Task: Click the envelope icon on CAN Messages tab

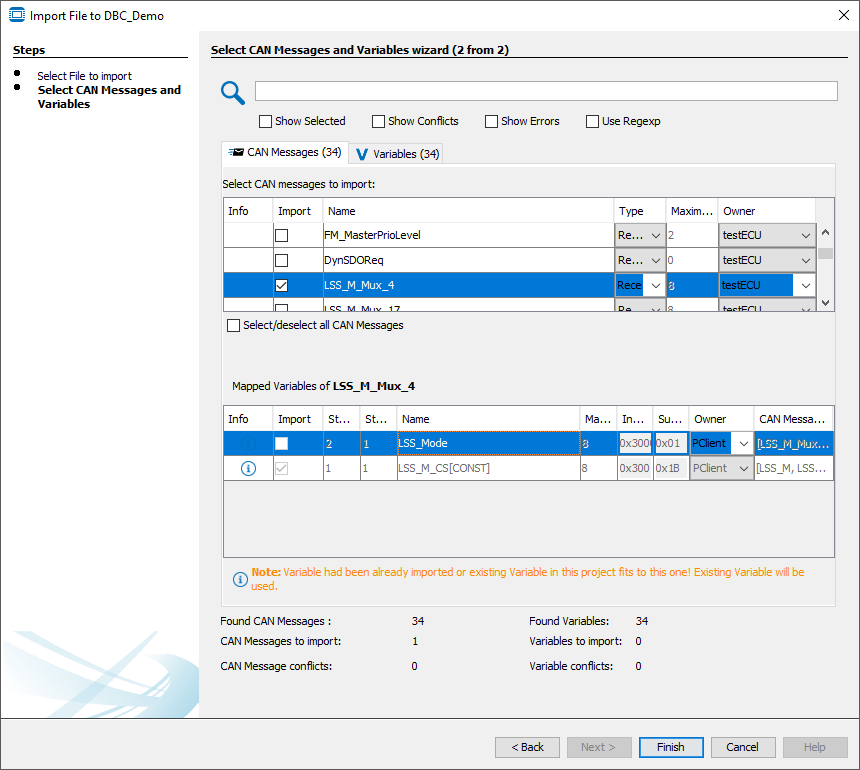Action: coord(237,153)
